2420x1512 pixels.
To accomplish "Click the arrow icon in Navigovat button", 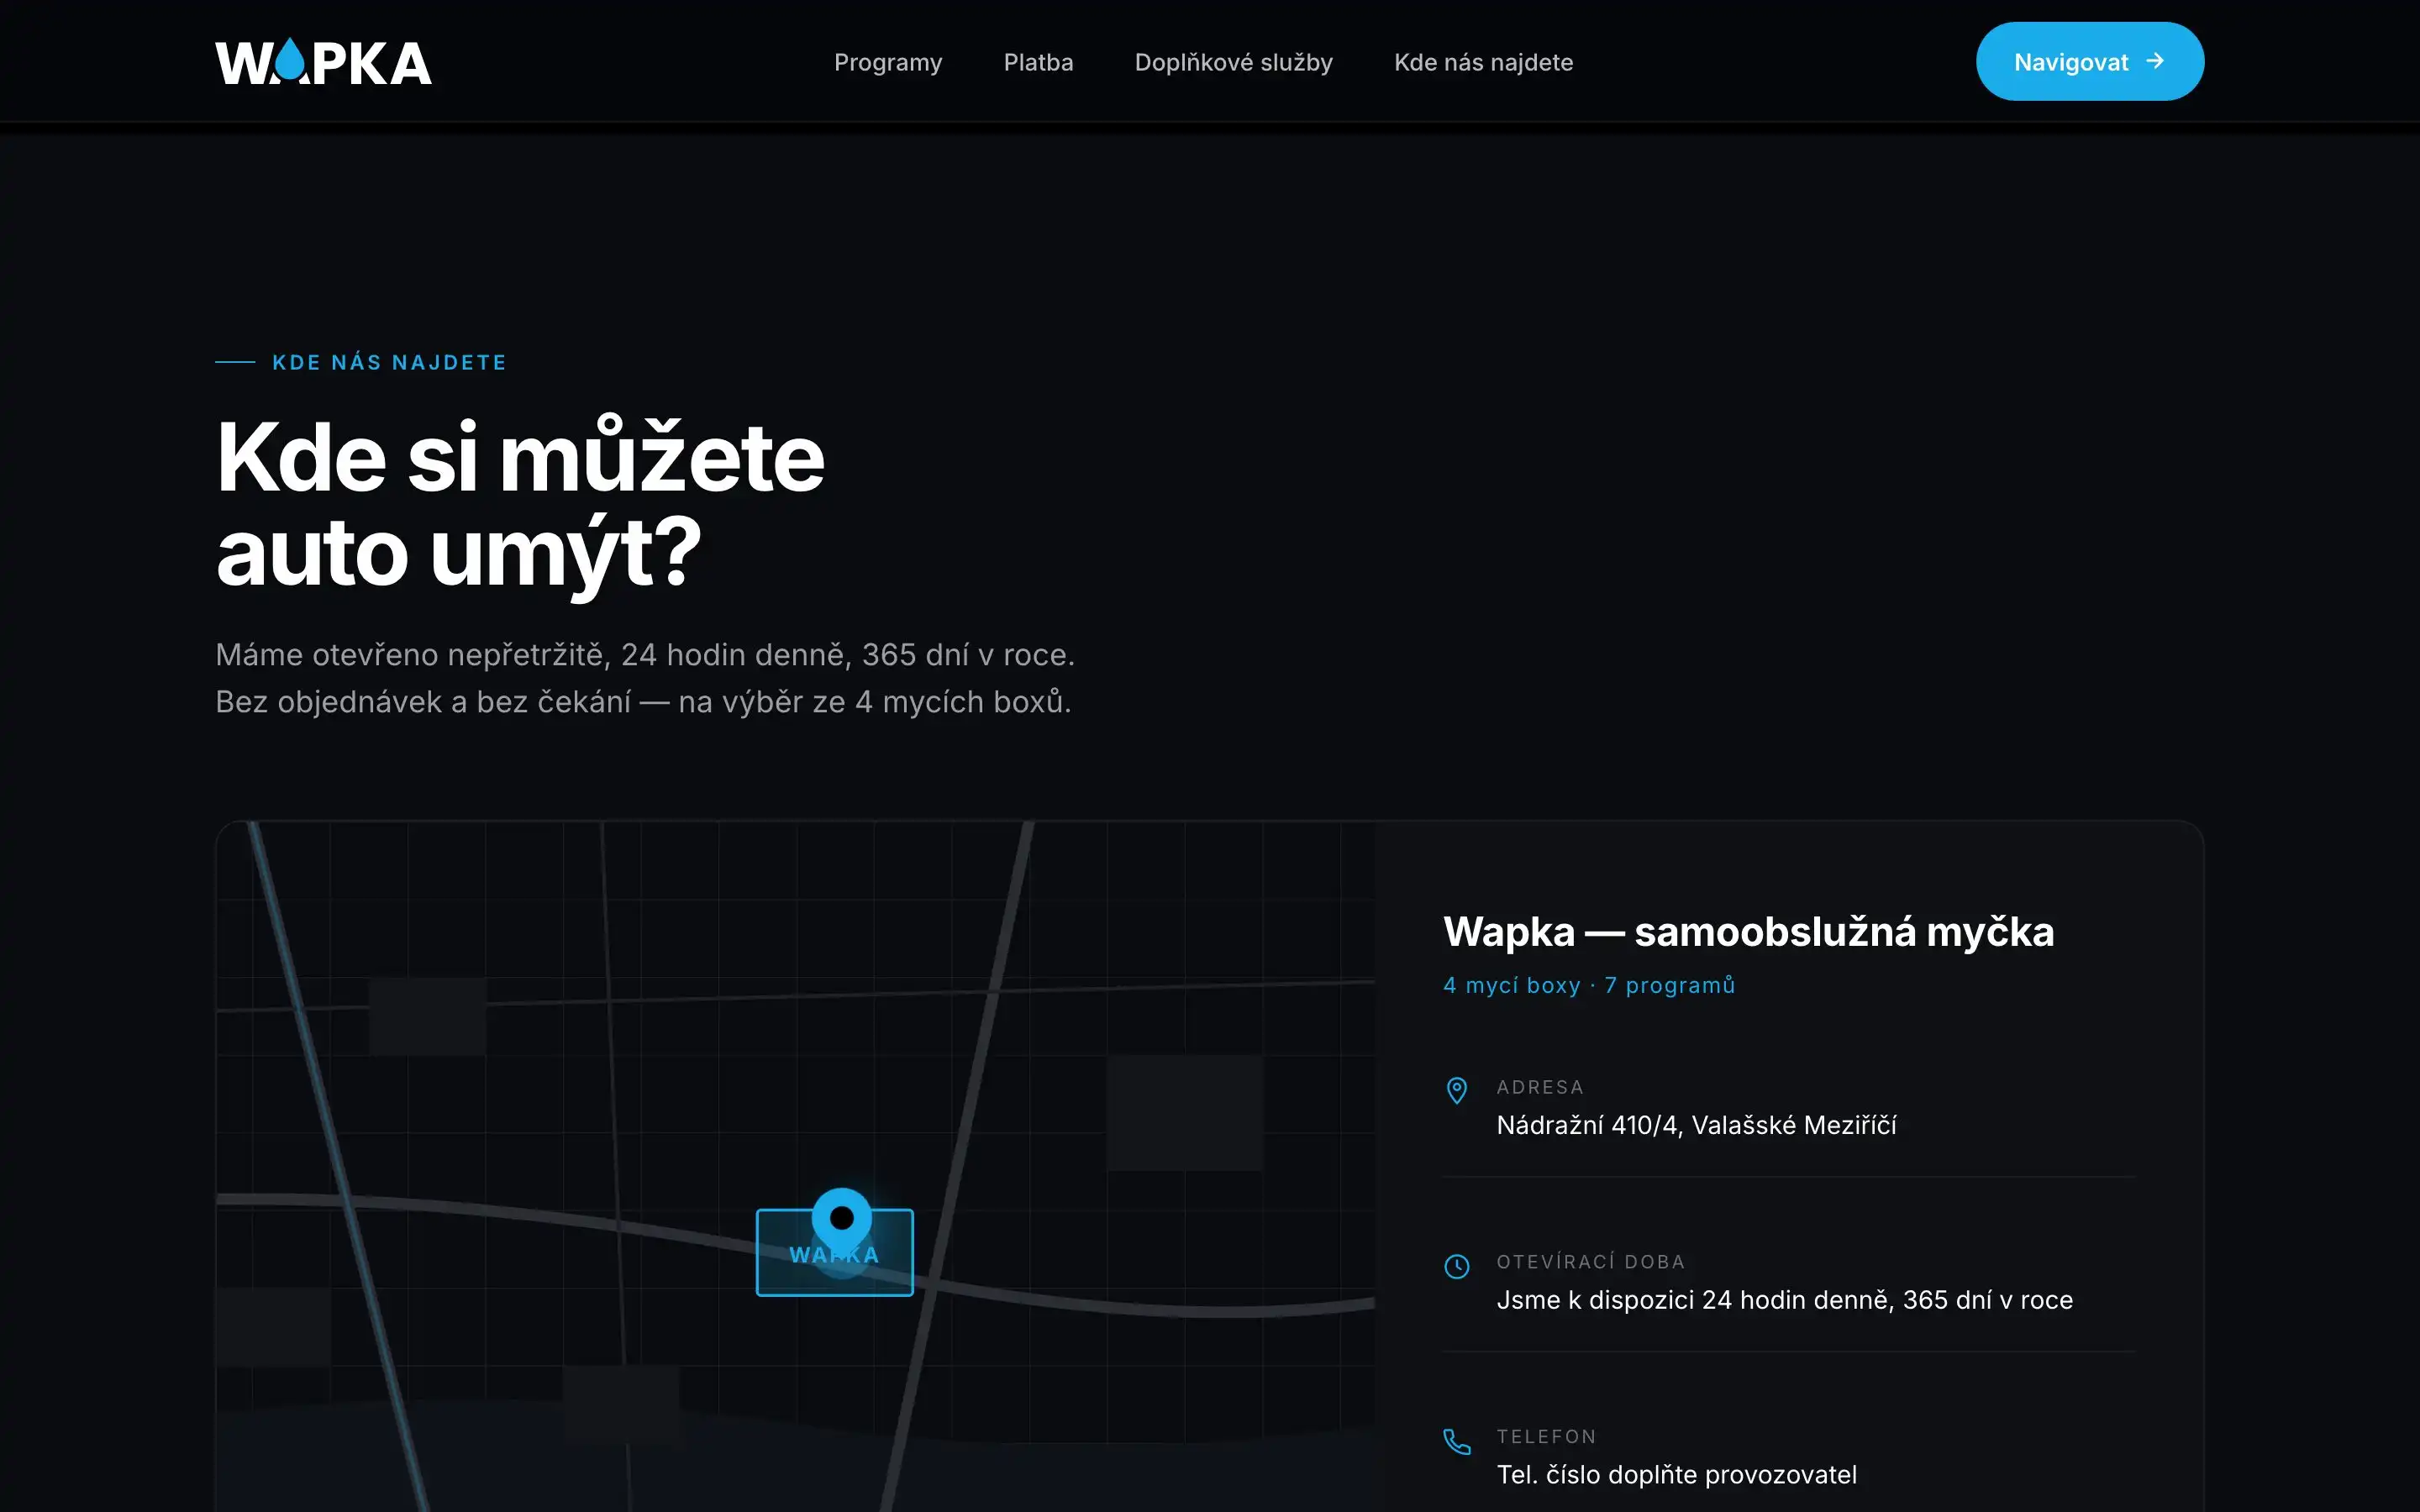I will coord(2155,61).
